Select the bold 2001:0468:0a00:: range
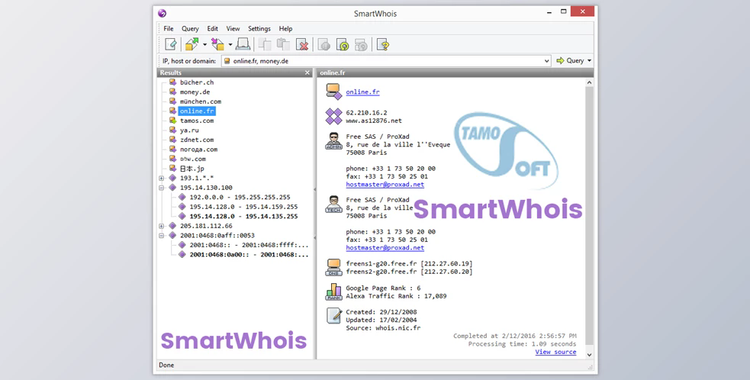Screen dimensions: 750x380 click(x=249, y=255)
